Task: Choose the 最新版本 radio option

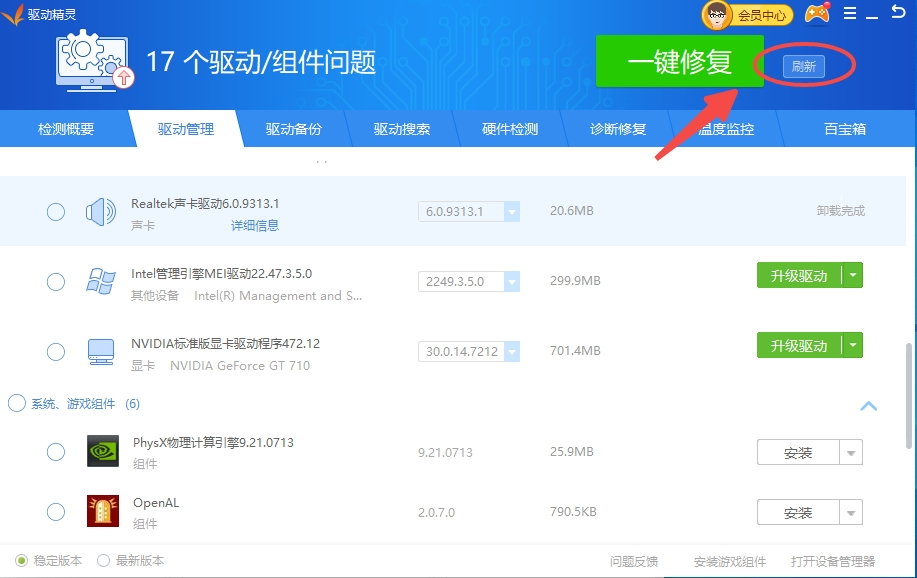Action: [103, 561]
